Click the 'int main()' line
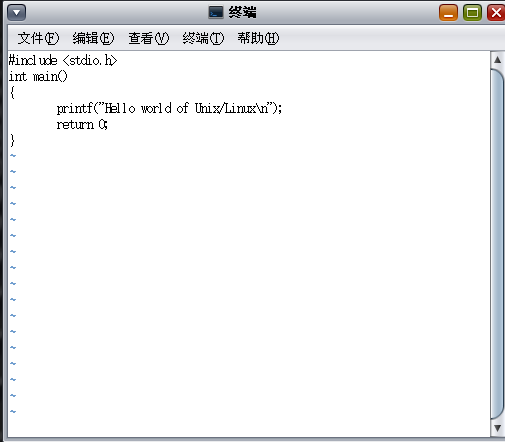 (38, 76)
